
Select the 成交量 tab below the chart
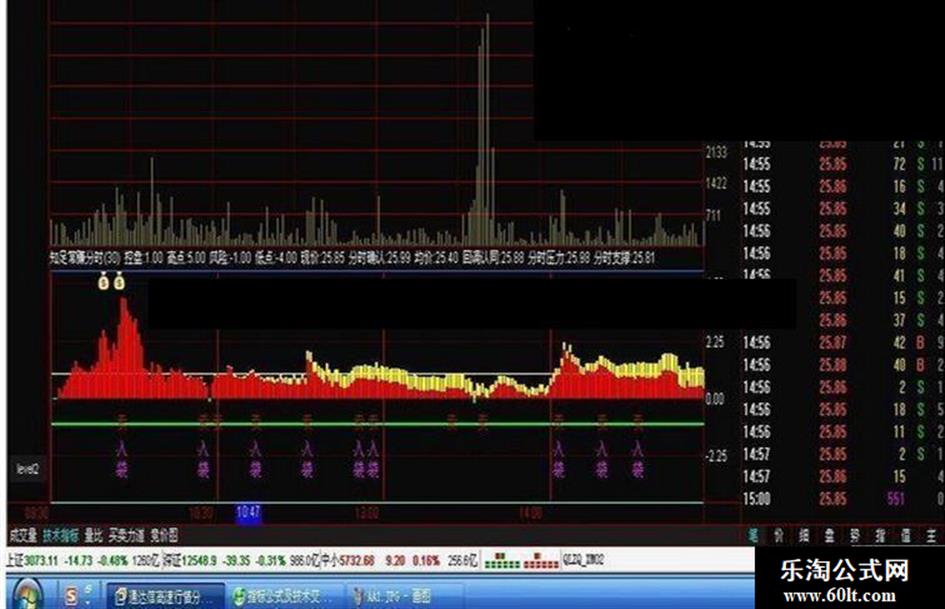click(24, 535)
